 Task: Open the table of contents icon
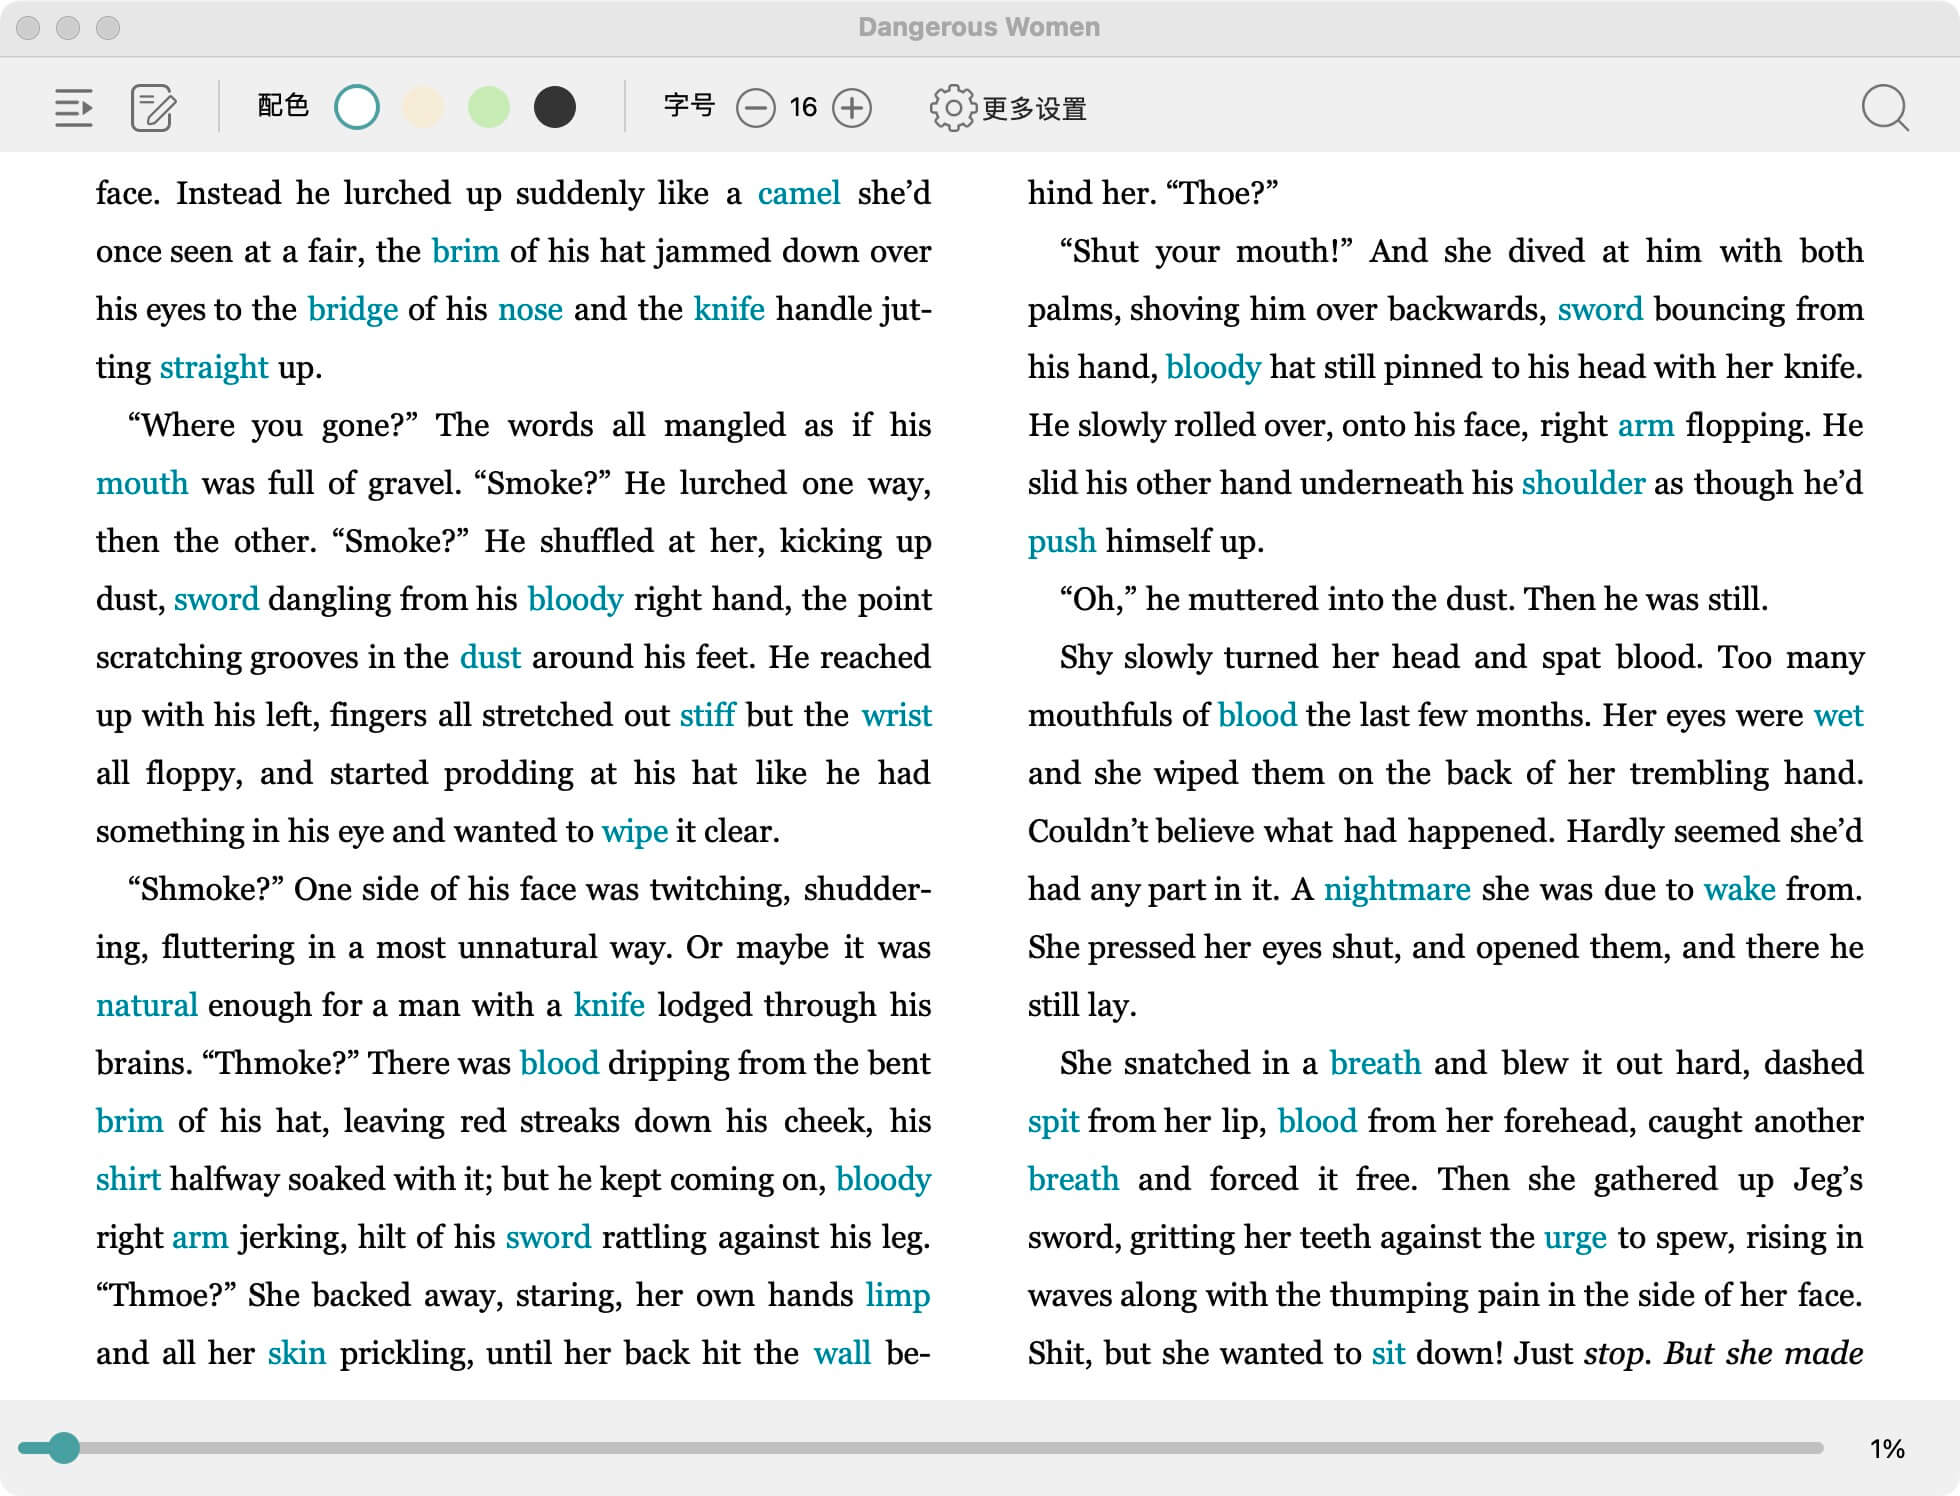coord(74,108)
